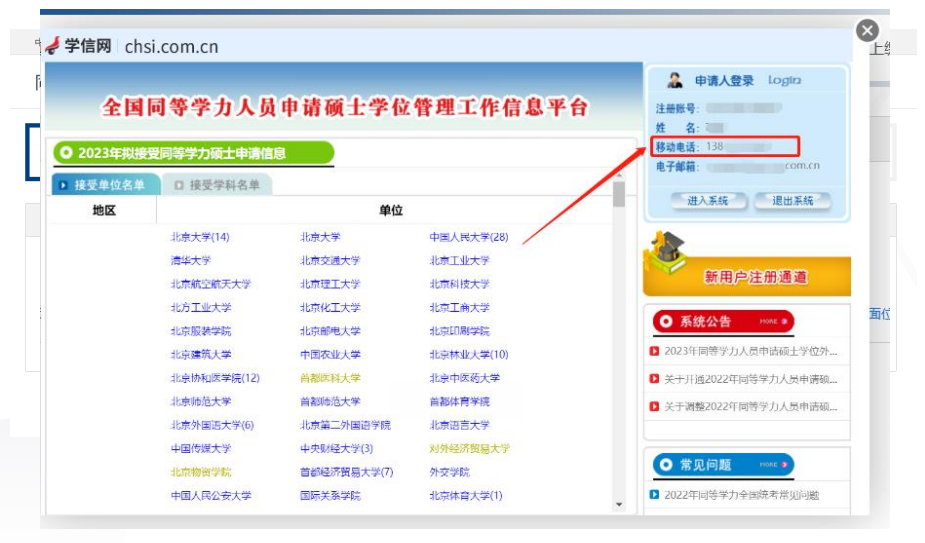Open 北京工商大学 link

coord(460,308)
